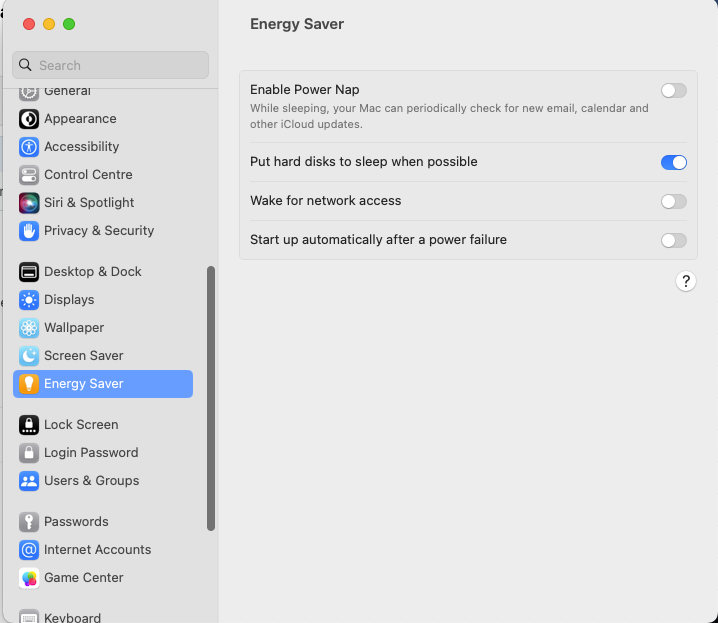Click the Users & Groups people icon
Viewport: 718px width, 623px height.
(x=29, y=481)
